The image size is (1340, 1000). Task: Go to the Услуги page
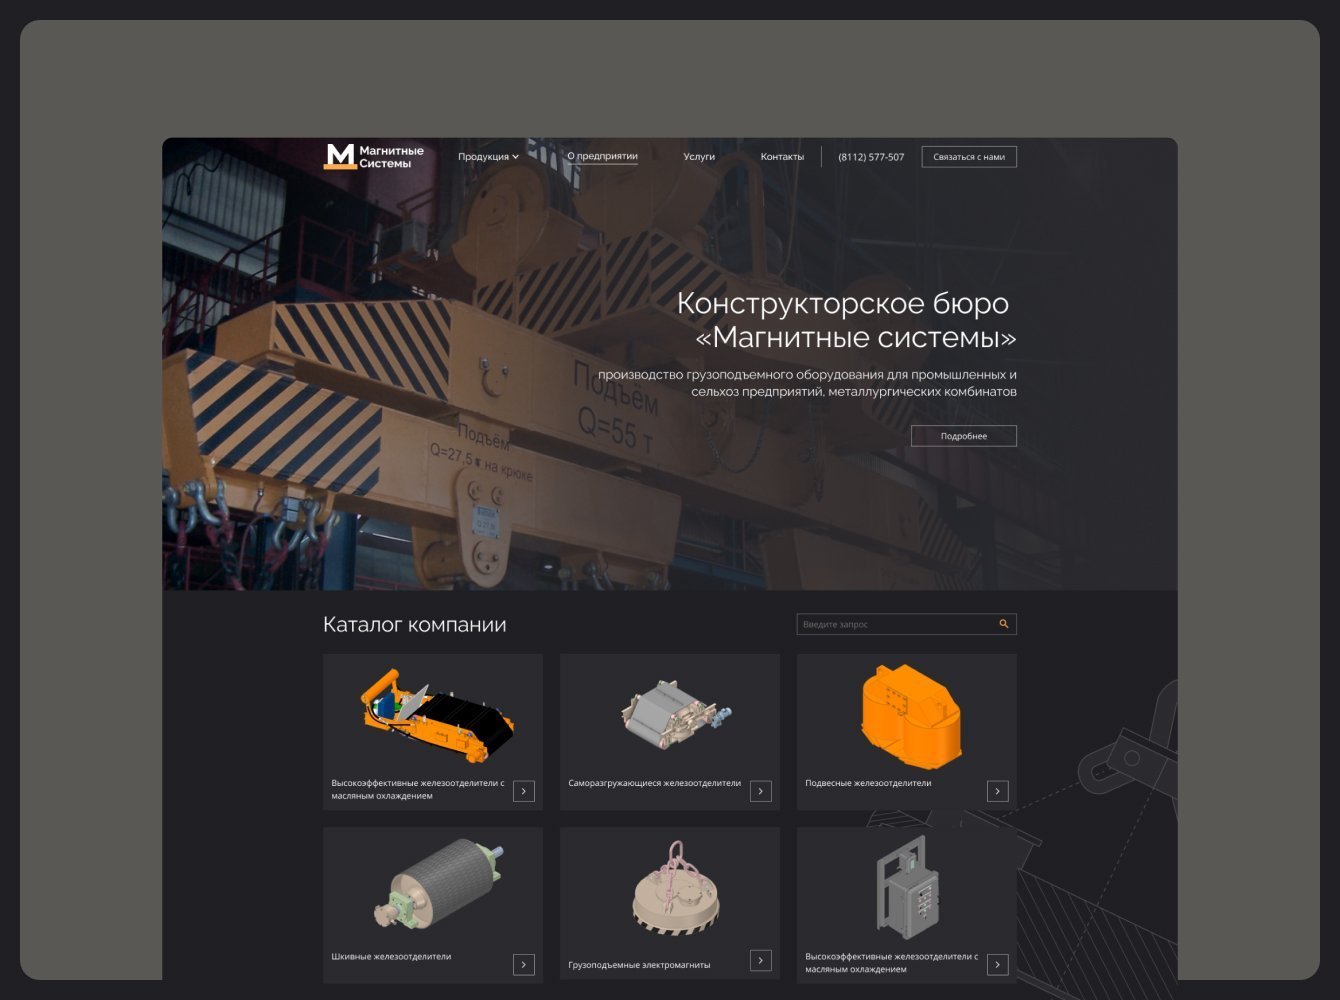tap(699, 157)
